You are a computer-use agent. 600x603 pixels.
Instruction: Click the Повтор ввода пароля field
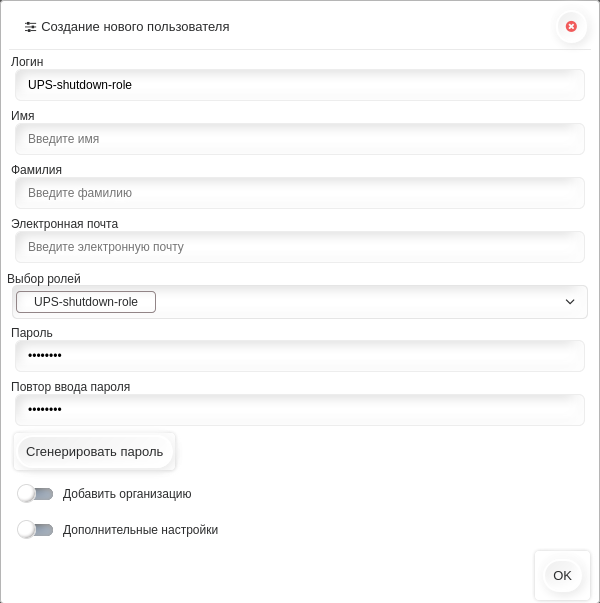[x=300, y=410]
